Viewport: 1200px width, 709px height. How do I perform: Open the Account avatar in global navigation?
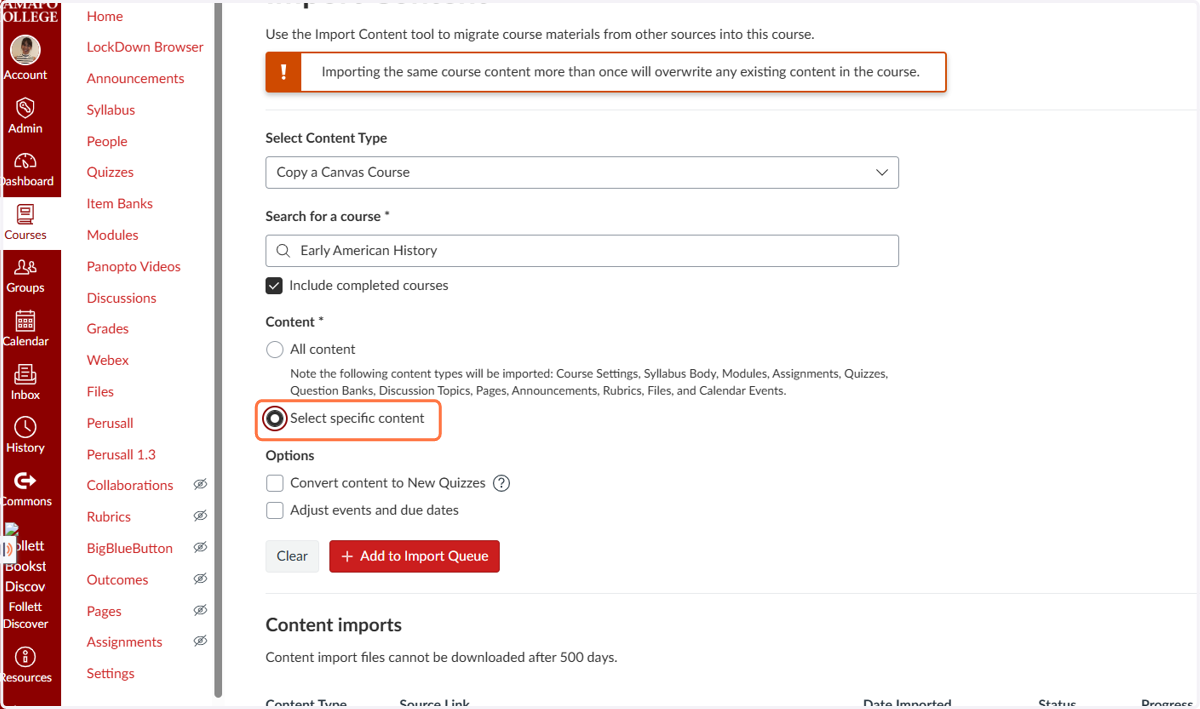25,50
